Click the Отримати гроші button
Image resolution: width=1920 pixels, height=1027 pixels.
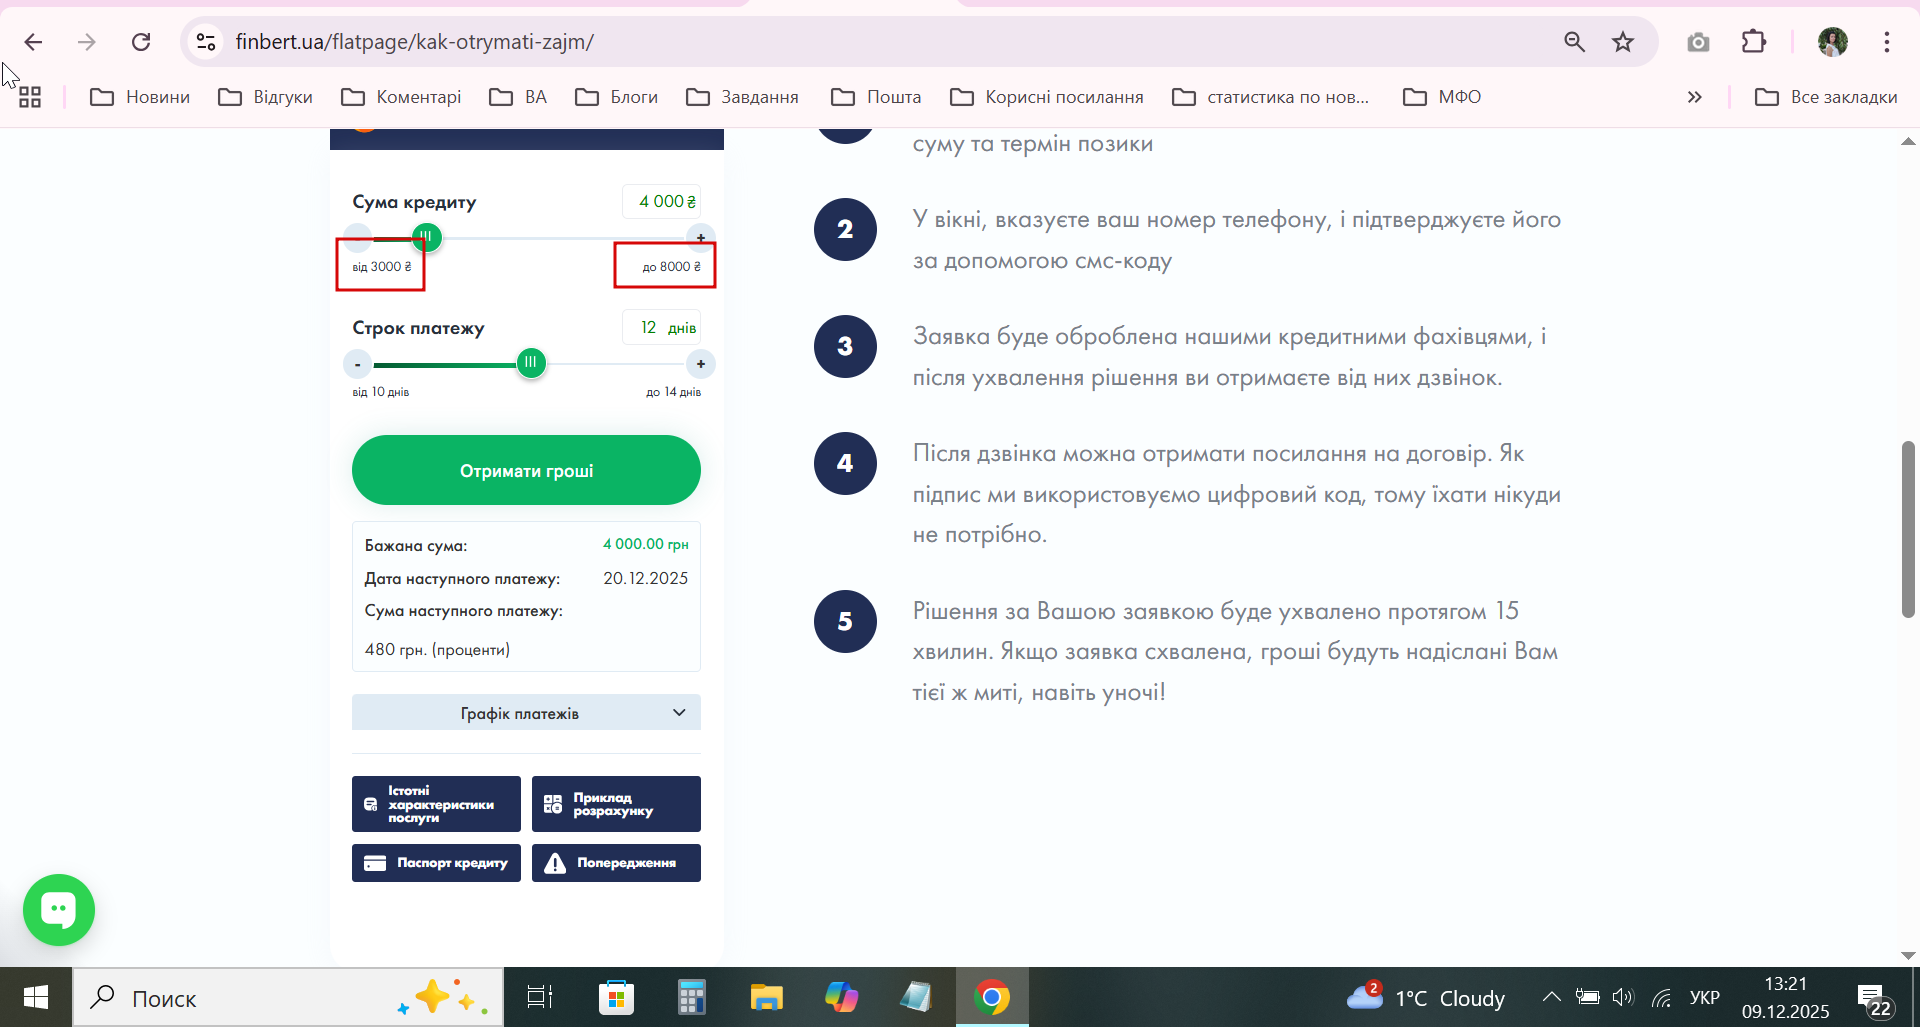coord(526,470)
